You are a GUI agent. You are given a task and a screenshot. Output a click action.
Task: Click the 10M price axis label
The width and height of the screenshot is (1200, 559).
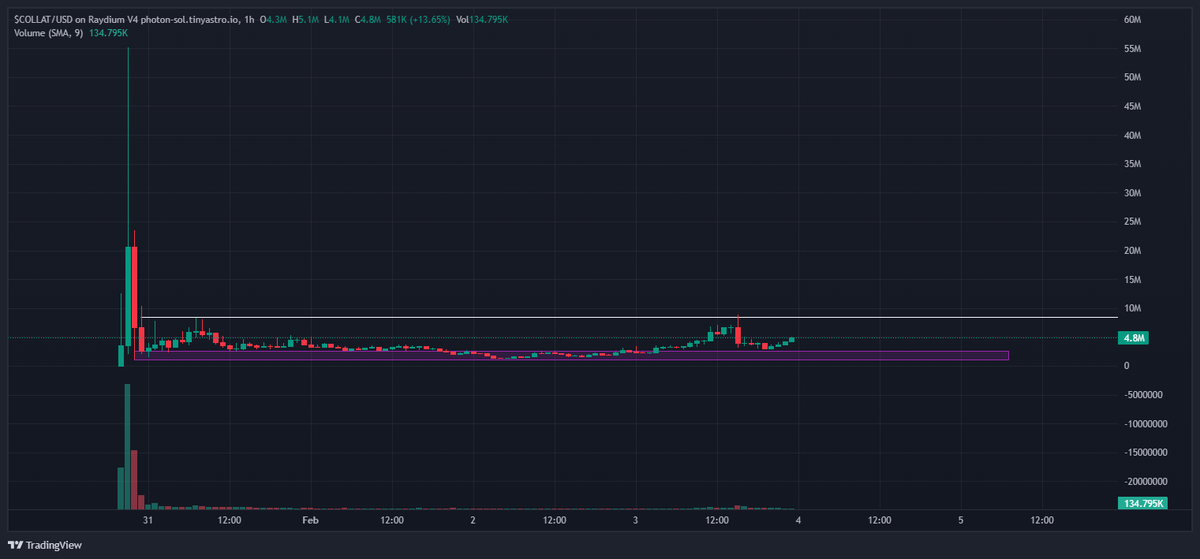(1133, 308)
